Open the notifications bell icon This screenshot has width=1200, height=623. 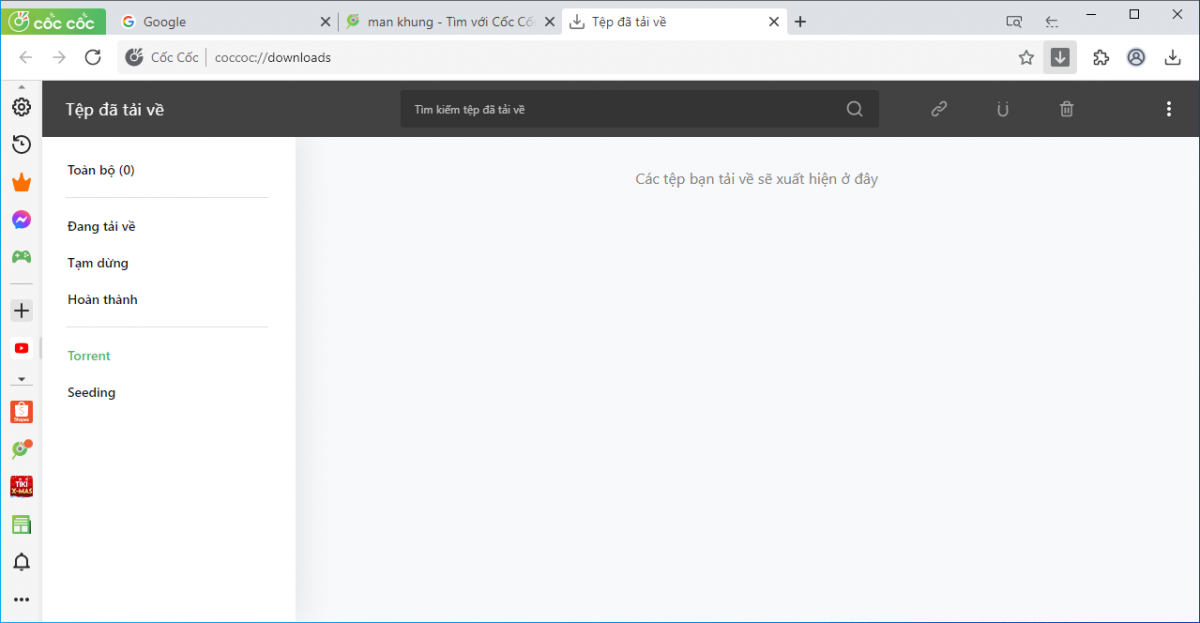(x=21, y=562)
